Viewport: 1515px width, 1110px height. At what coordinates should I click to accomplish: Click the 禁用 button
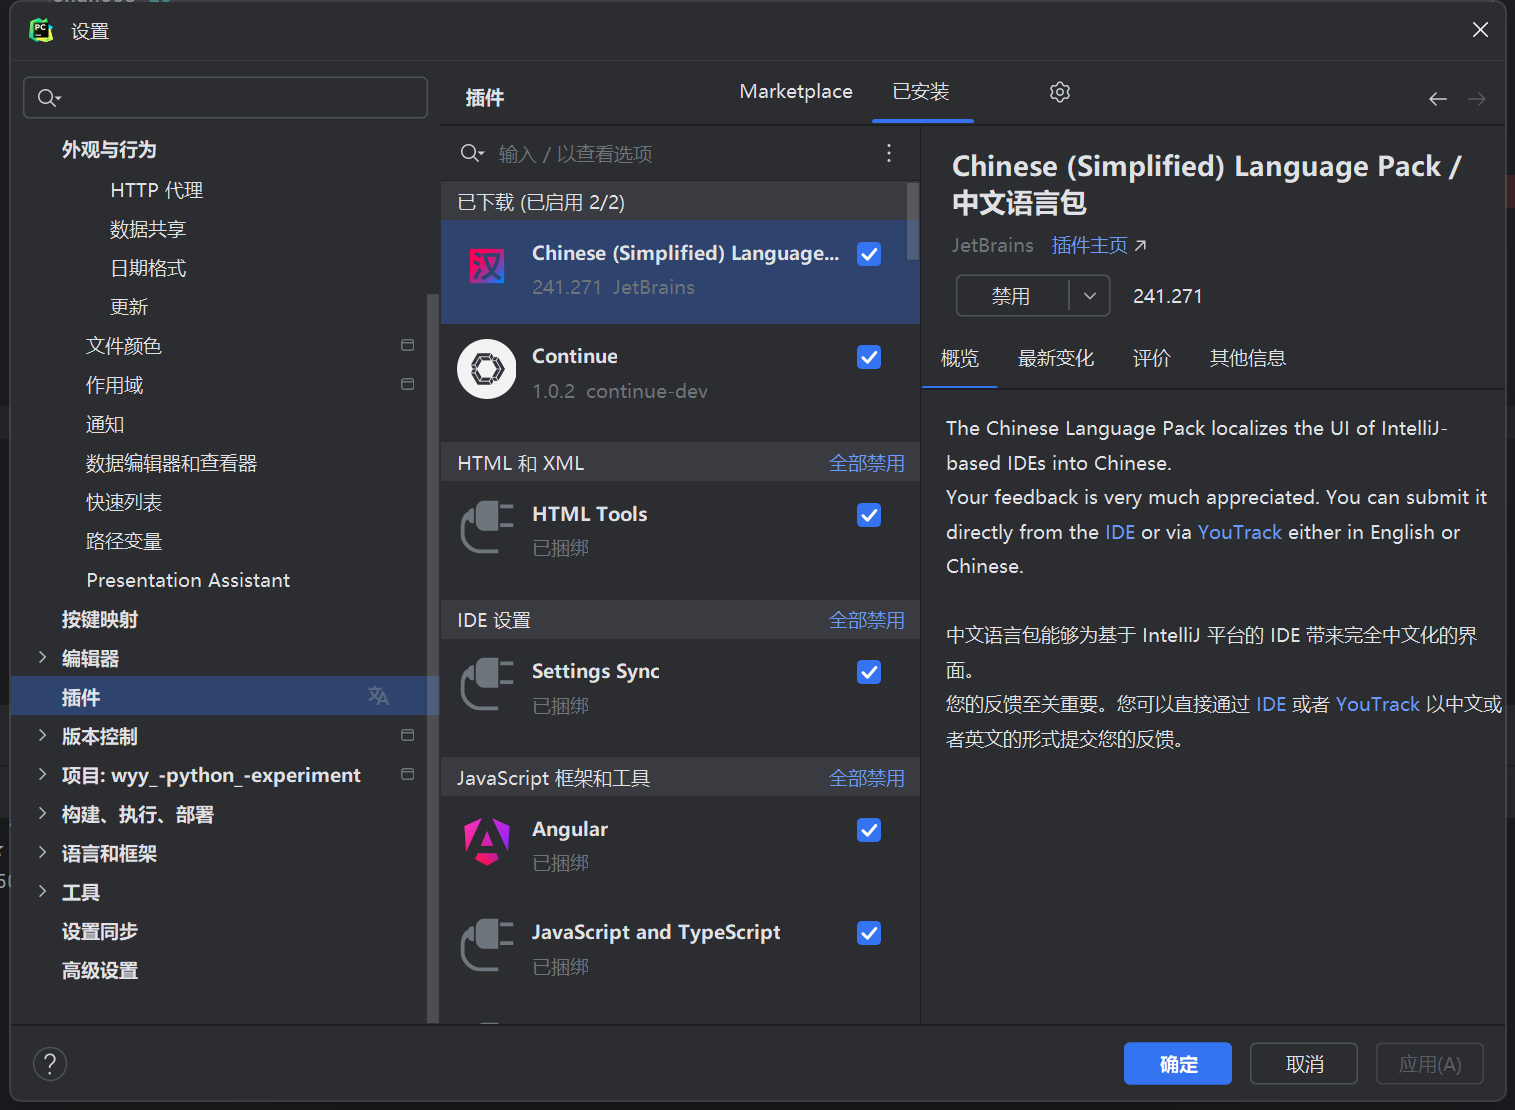tap(1011, 296)
